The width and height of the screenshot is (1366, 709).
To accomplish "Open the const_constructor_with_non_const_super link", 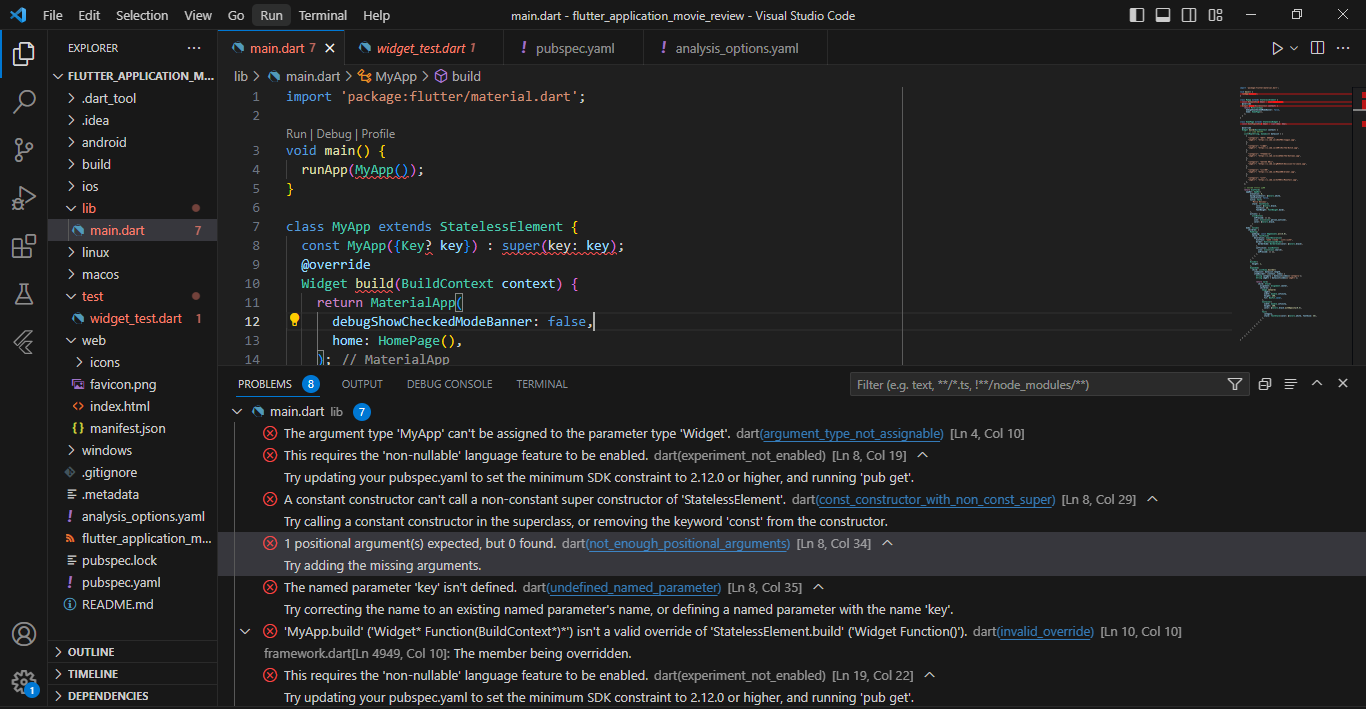I will click(x=936, y=499).
